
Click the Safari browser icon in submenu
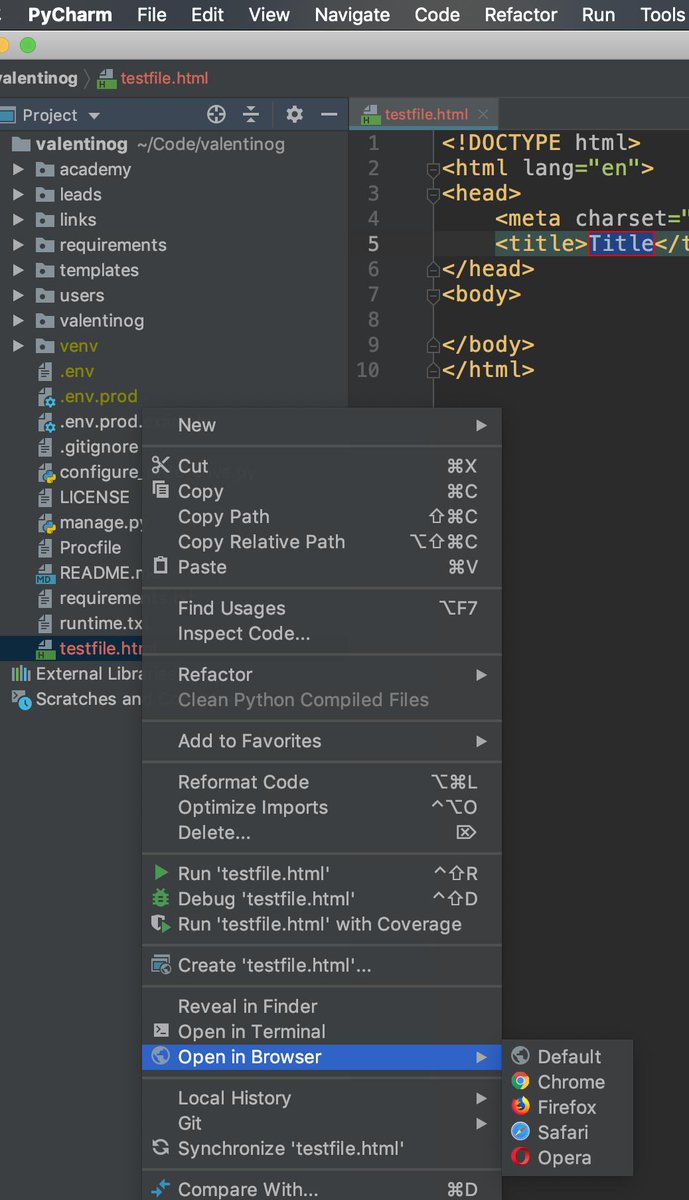click(x=520, y=1132)
